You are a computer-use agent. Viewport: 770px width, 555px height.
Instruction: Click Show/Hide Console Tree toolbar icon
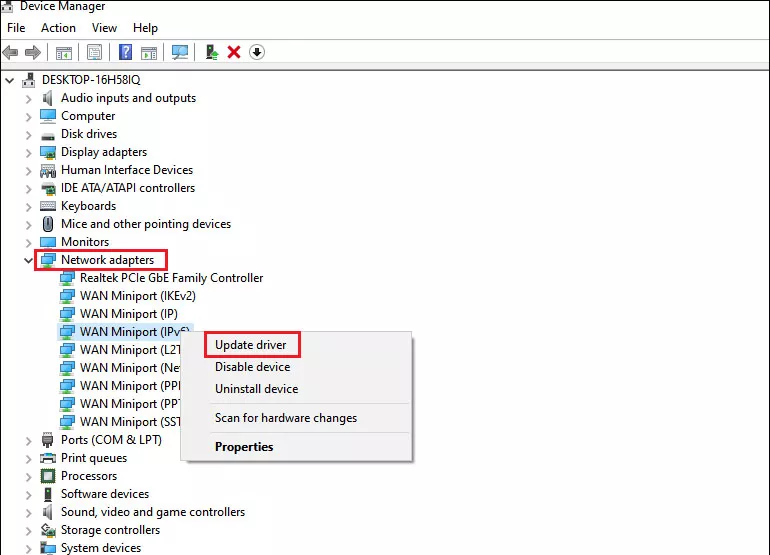[x=64, y=53]
